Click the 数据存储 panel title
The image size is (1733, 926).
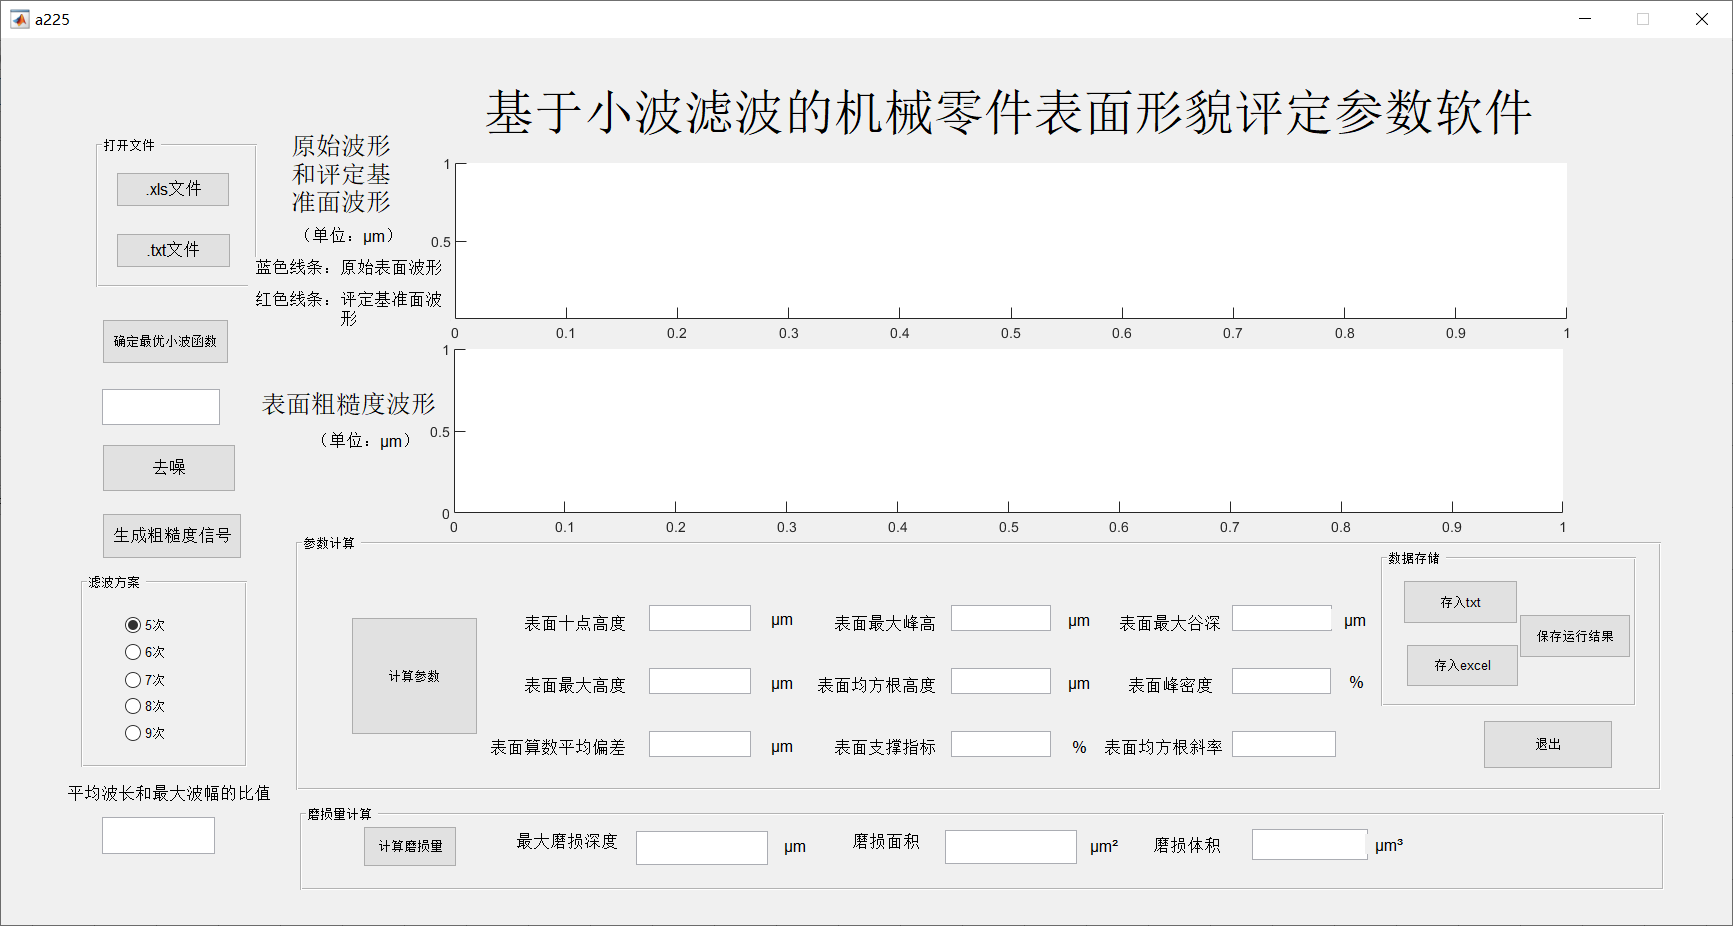(x=1414, y=558)
